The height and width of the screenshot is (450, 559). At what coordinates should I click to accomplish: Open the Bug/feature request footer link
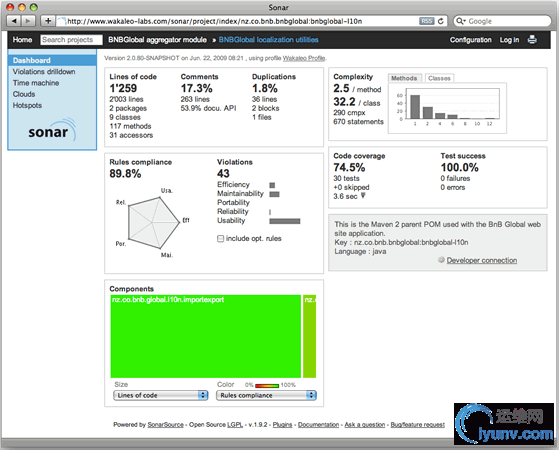[x=417, y=424]
